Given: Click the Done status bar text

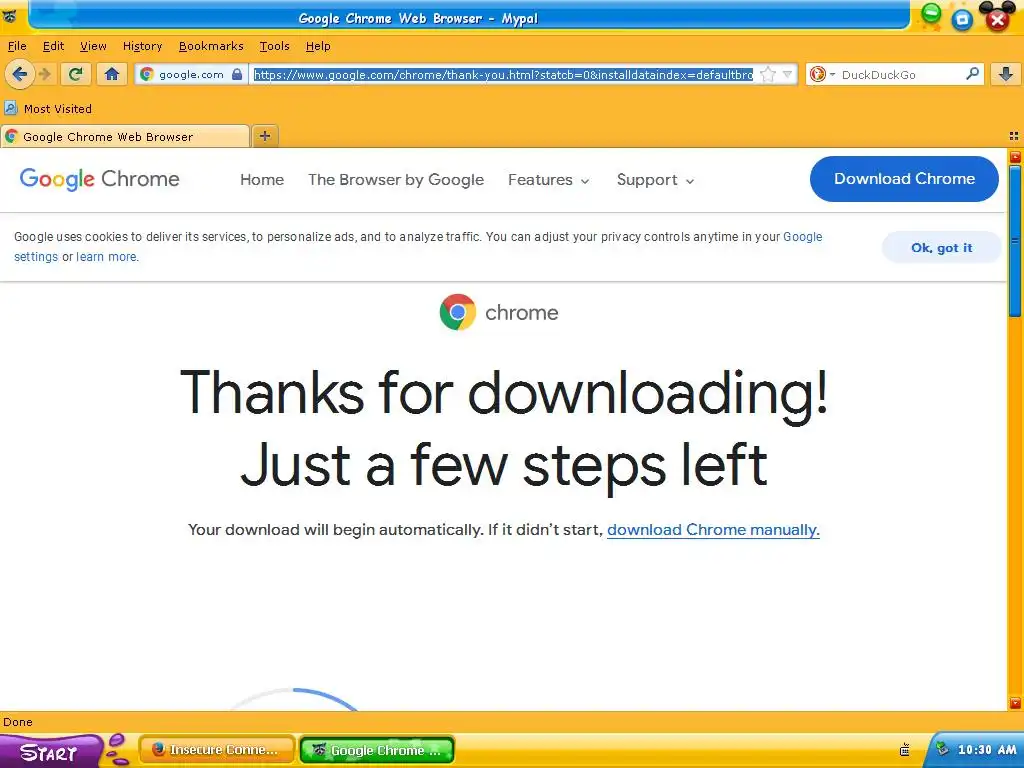Looking at the screenshot, I should coord(18,722).
